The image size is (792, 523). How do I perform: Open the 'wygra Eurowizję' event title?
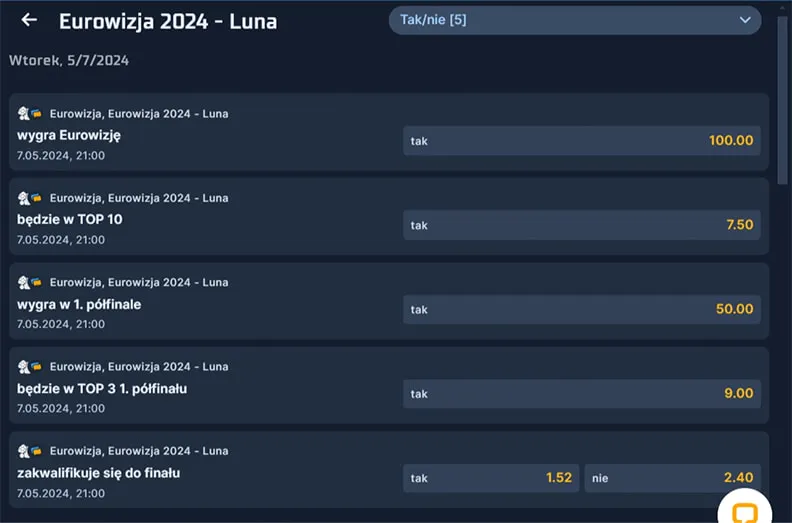(69, 135)
